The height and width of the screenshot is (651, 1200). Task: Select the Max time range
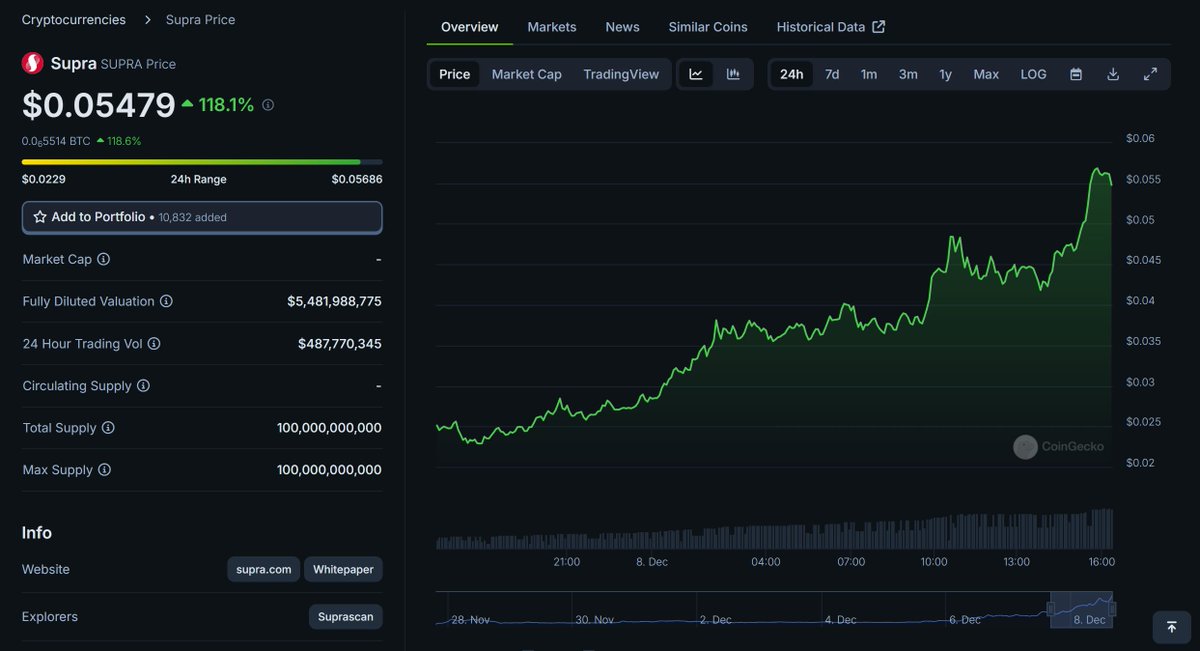click(986, 74)
